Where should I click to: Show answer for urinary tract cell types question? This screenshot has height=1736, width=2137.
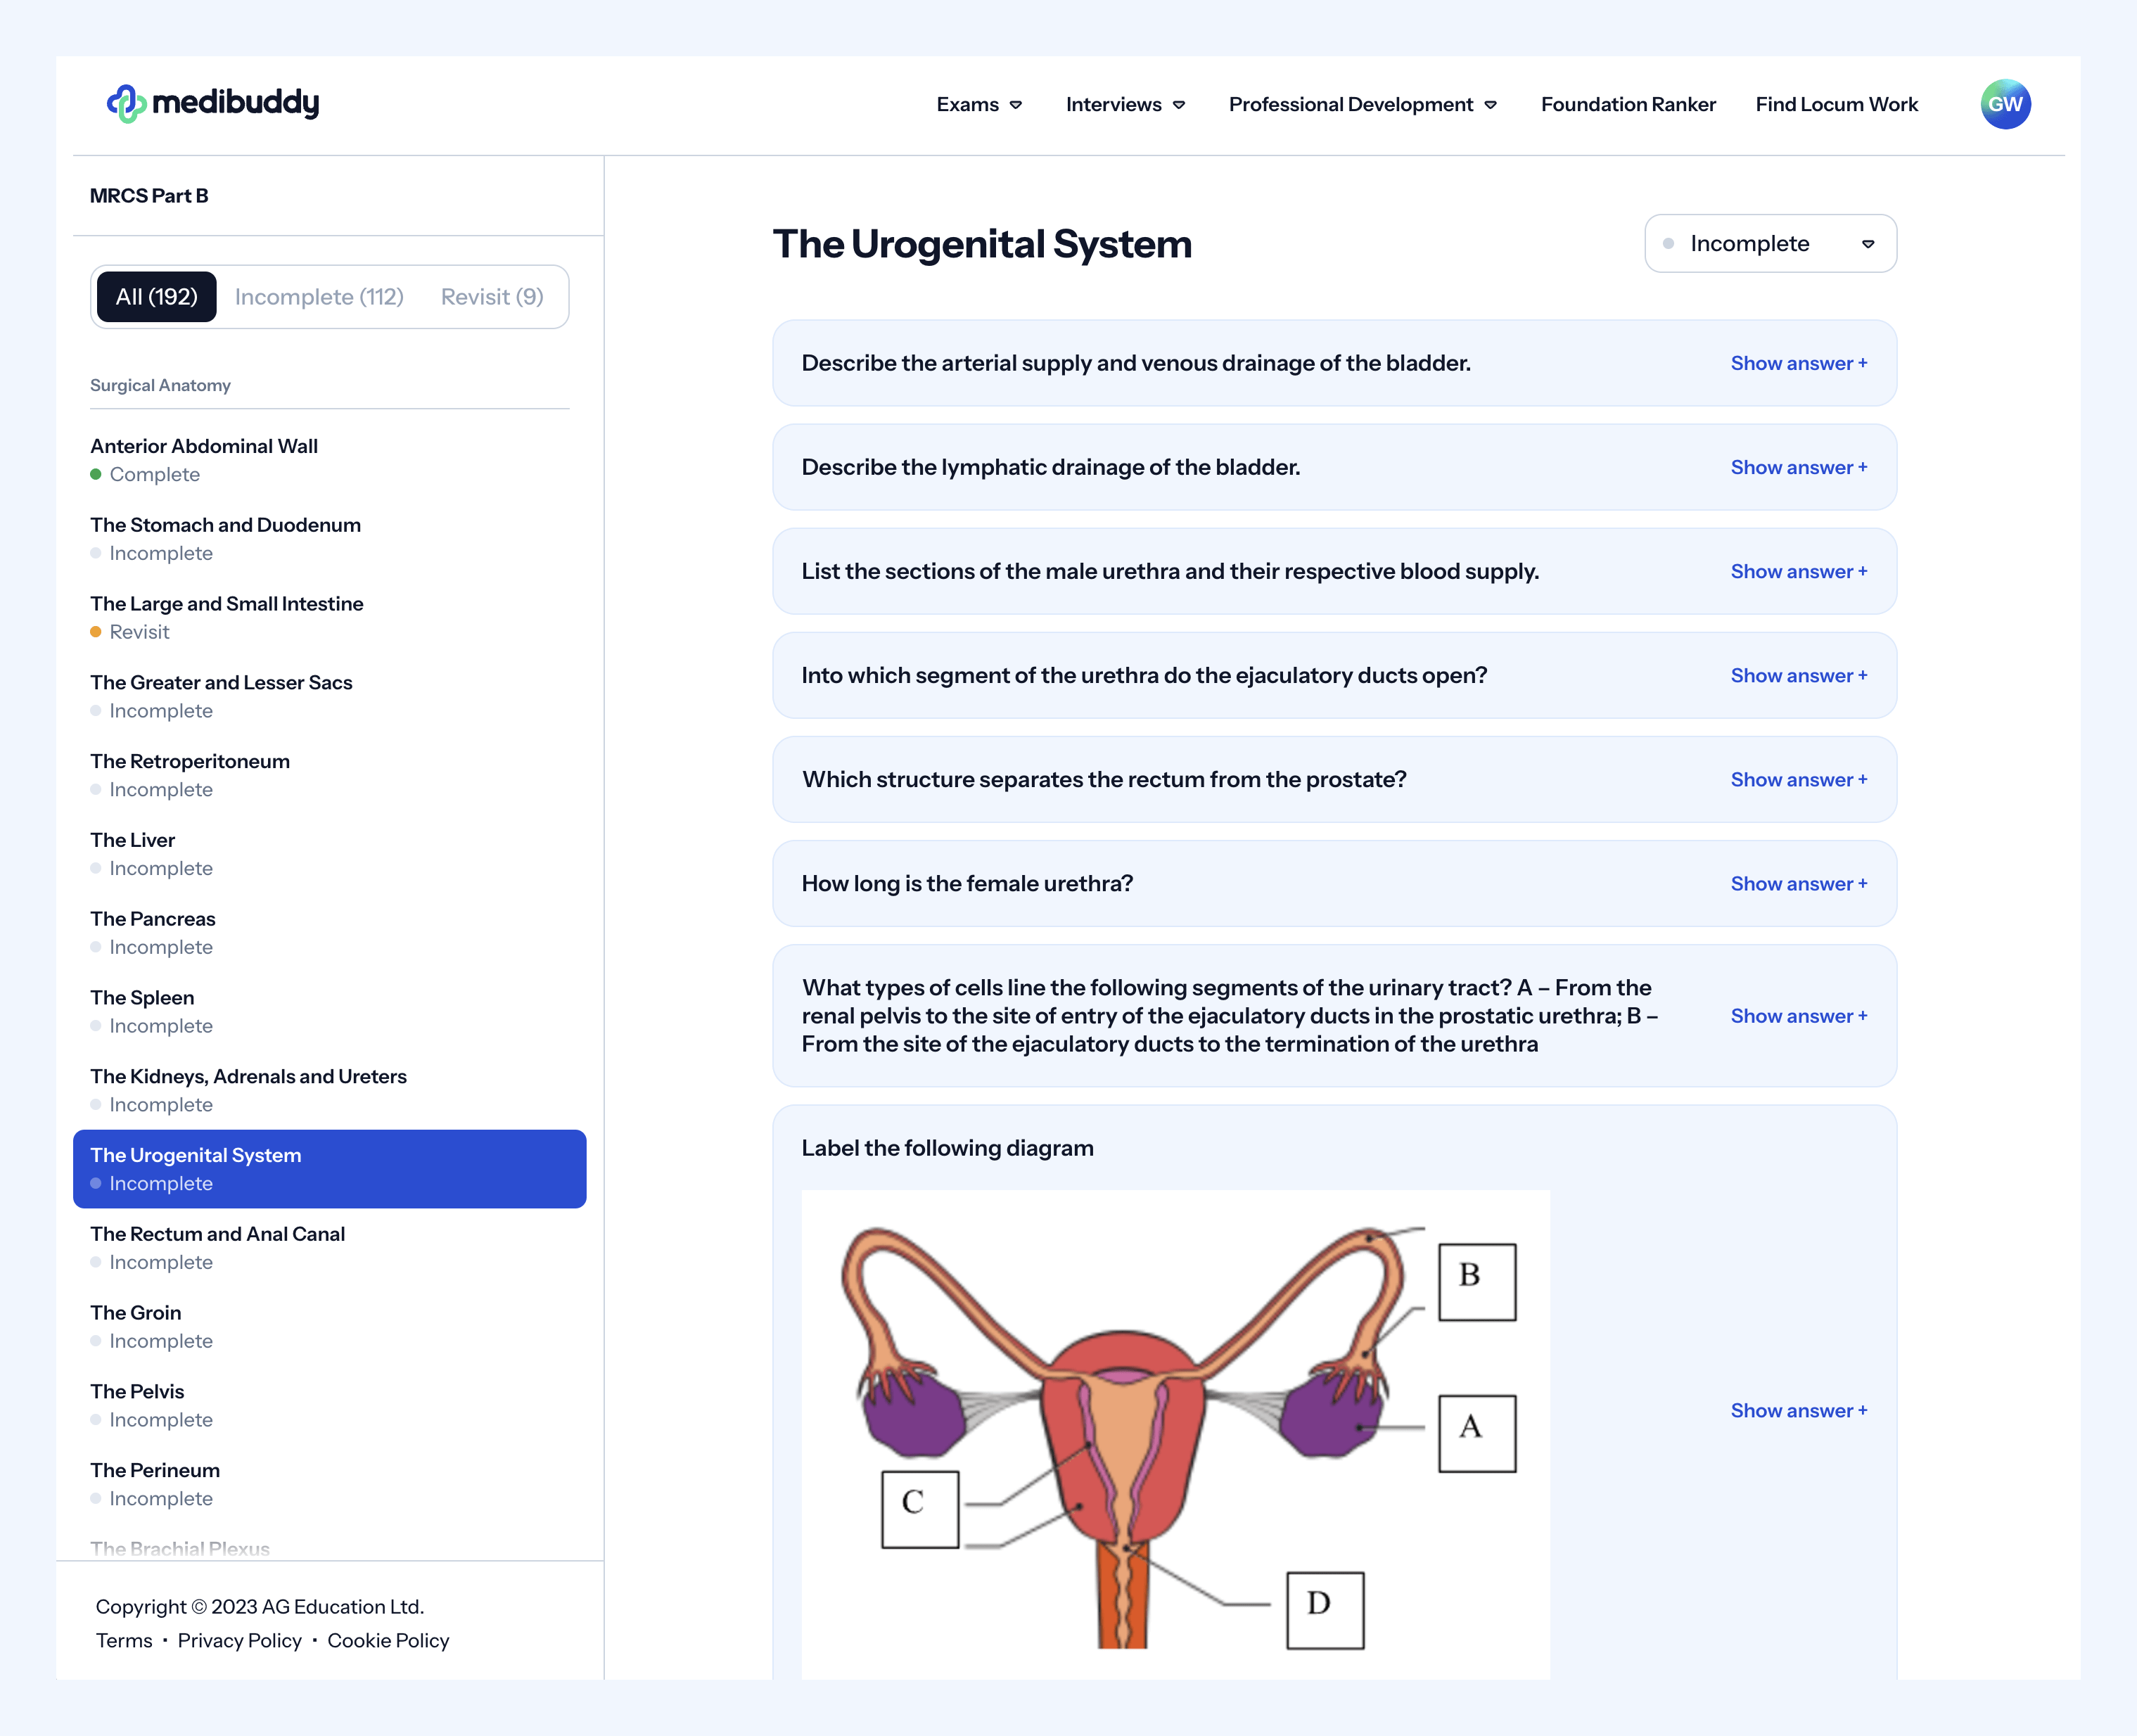point(1799,1016)
